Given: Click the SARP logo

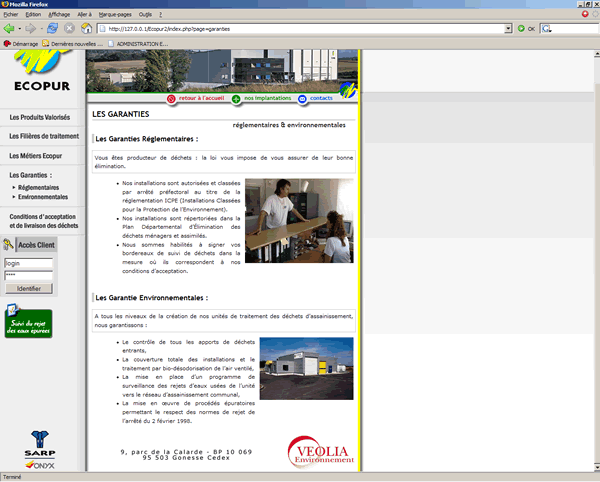Looking at the screenshot, I should click(40, 444).
